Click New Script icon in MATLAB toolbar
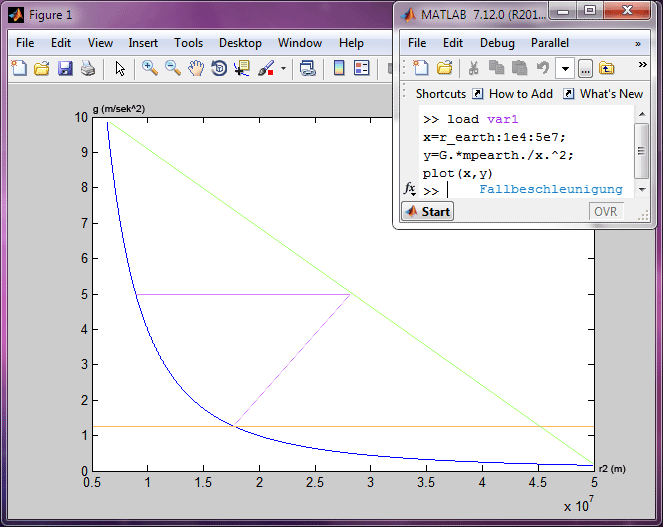This screenshot has height=527, width=663. click(421, 68)
